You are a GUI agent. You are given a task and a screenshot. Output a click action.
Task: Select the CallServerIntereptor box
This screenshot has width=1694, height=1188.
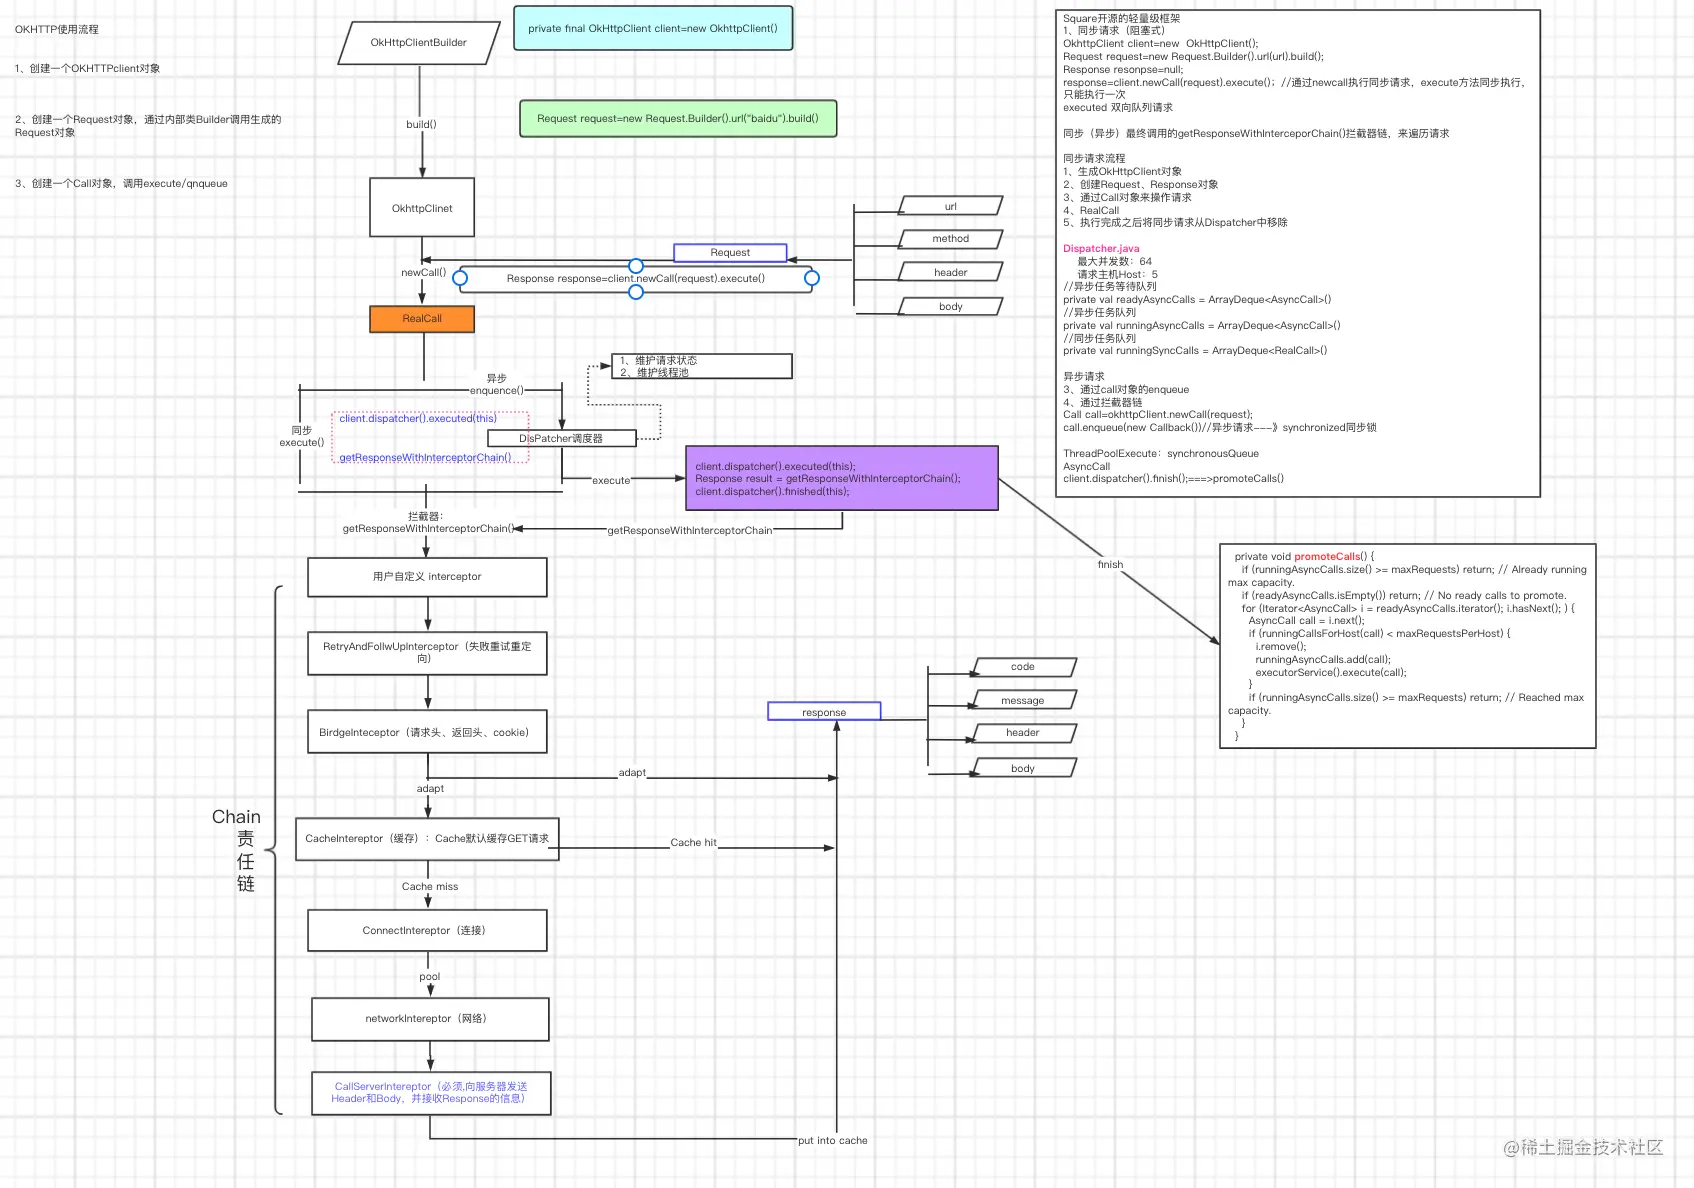point(431,1093)
